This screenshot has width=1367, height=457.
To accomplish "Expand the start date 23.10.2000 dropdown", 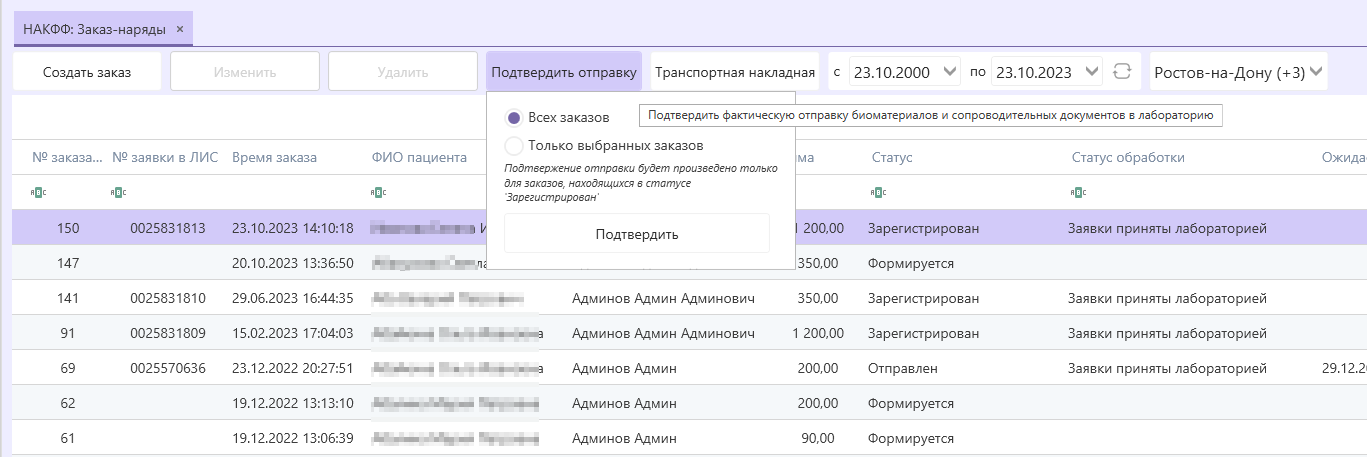I will [950, 72].
